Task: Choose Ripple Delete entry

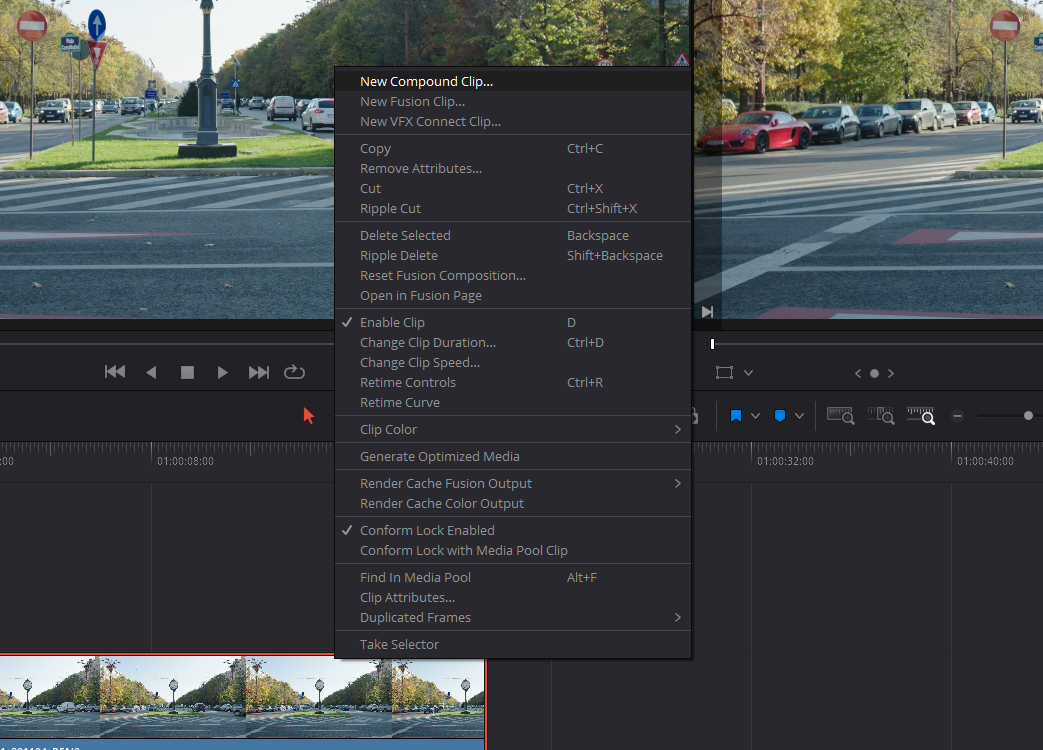Action: 513,255
